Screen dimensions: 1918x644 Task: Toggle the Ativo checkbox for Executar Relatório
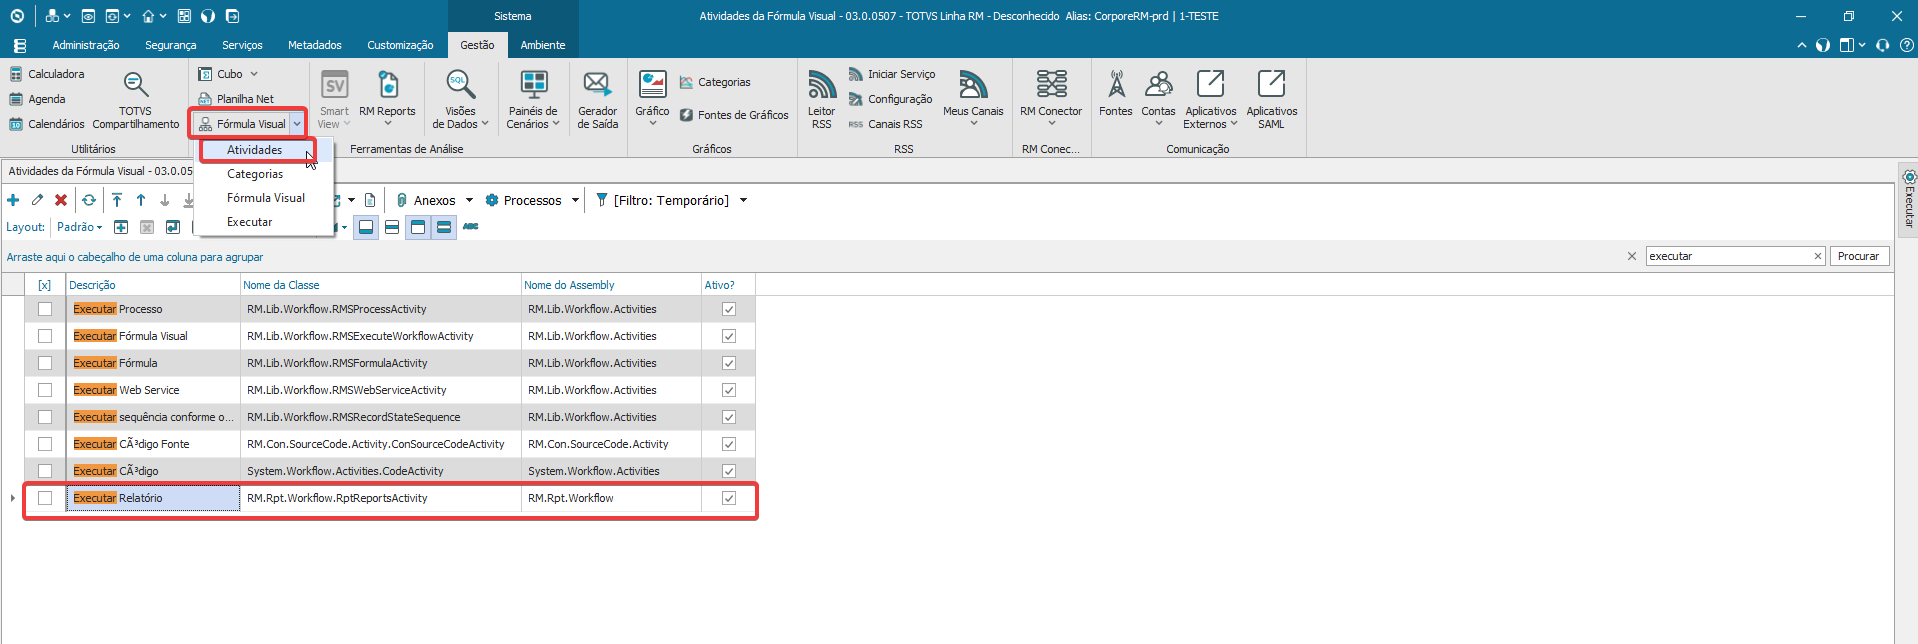(x=729, y=498)
